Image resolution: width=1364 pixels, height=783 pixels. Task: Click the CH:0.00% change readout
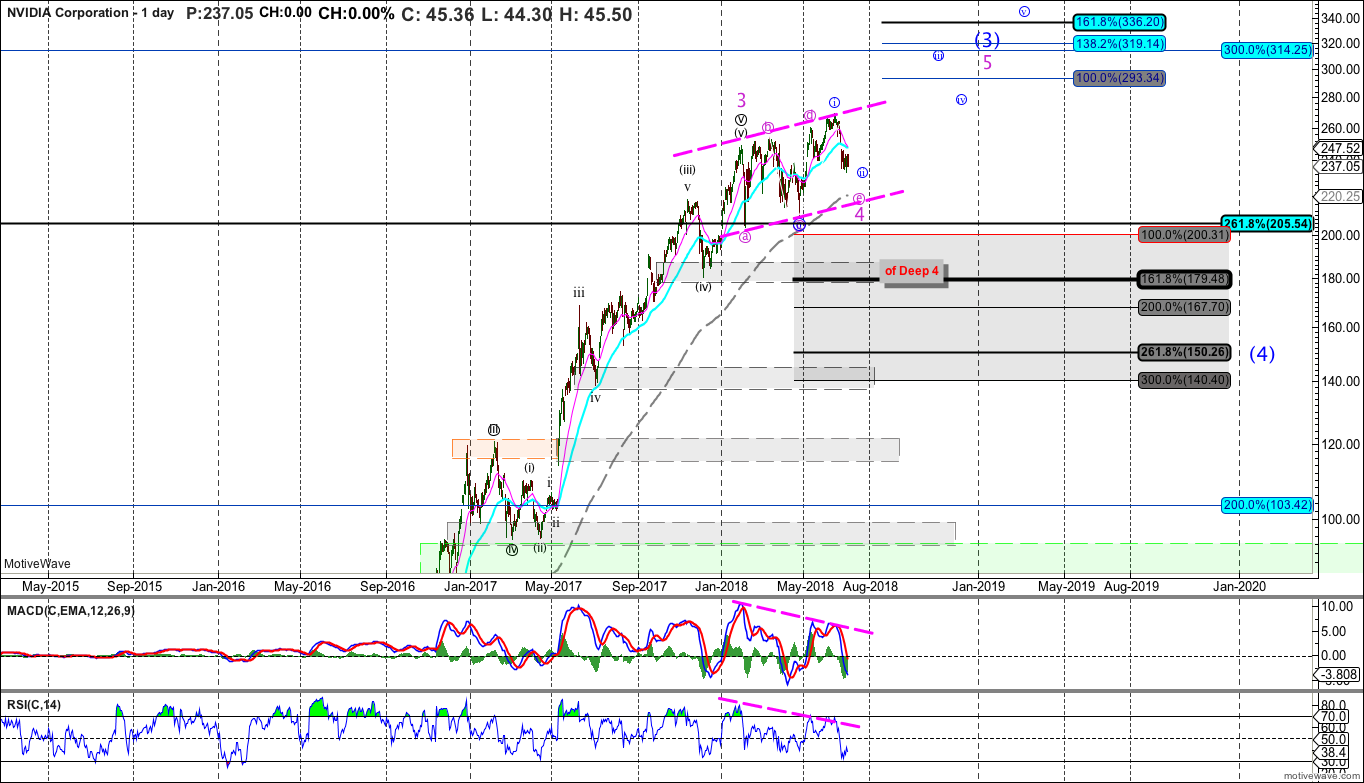(x=355, y=14)
